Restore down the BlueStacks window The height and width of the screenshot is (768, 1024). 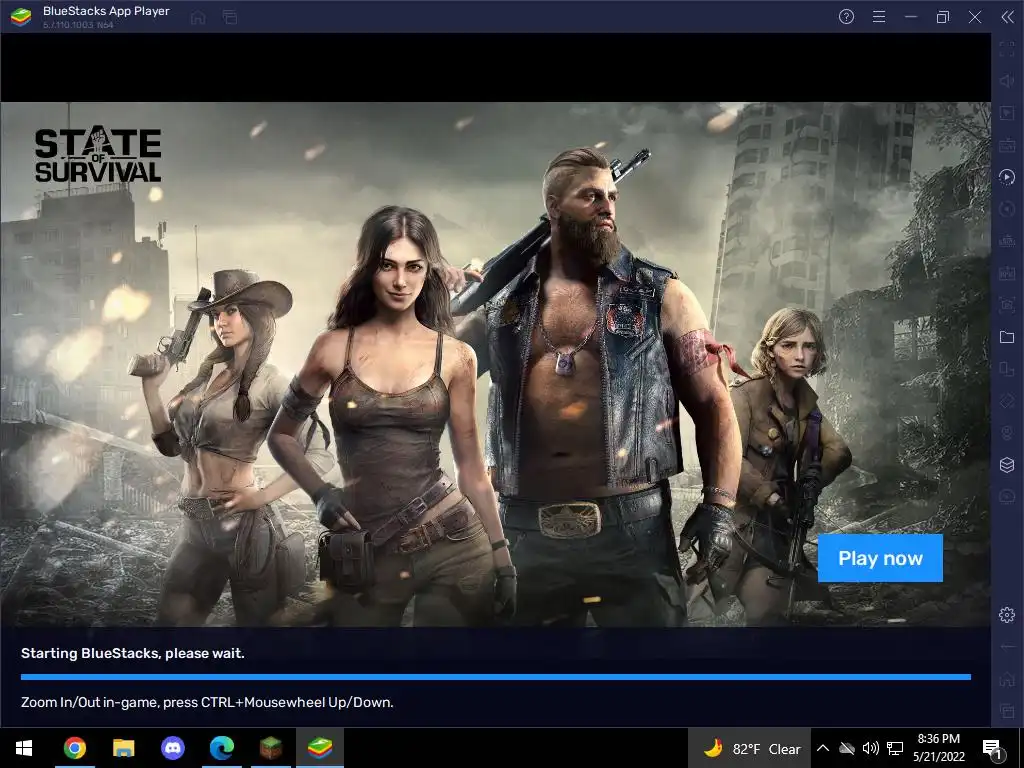click(942, 17)
